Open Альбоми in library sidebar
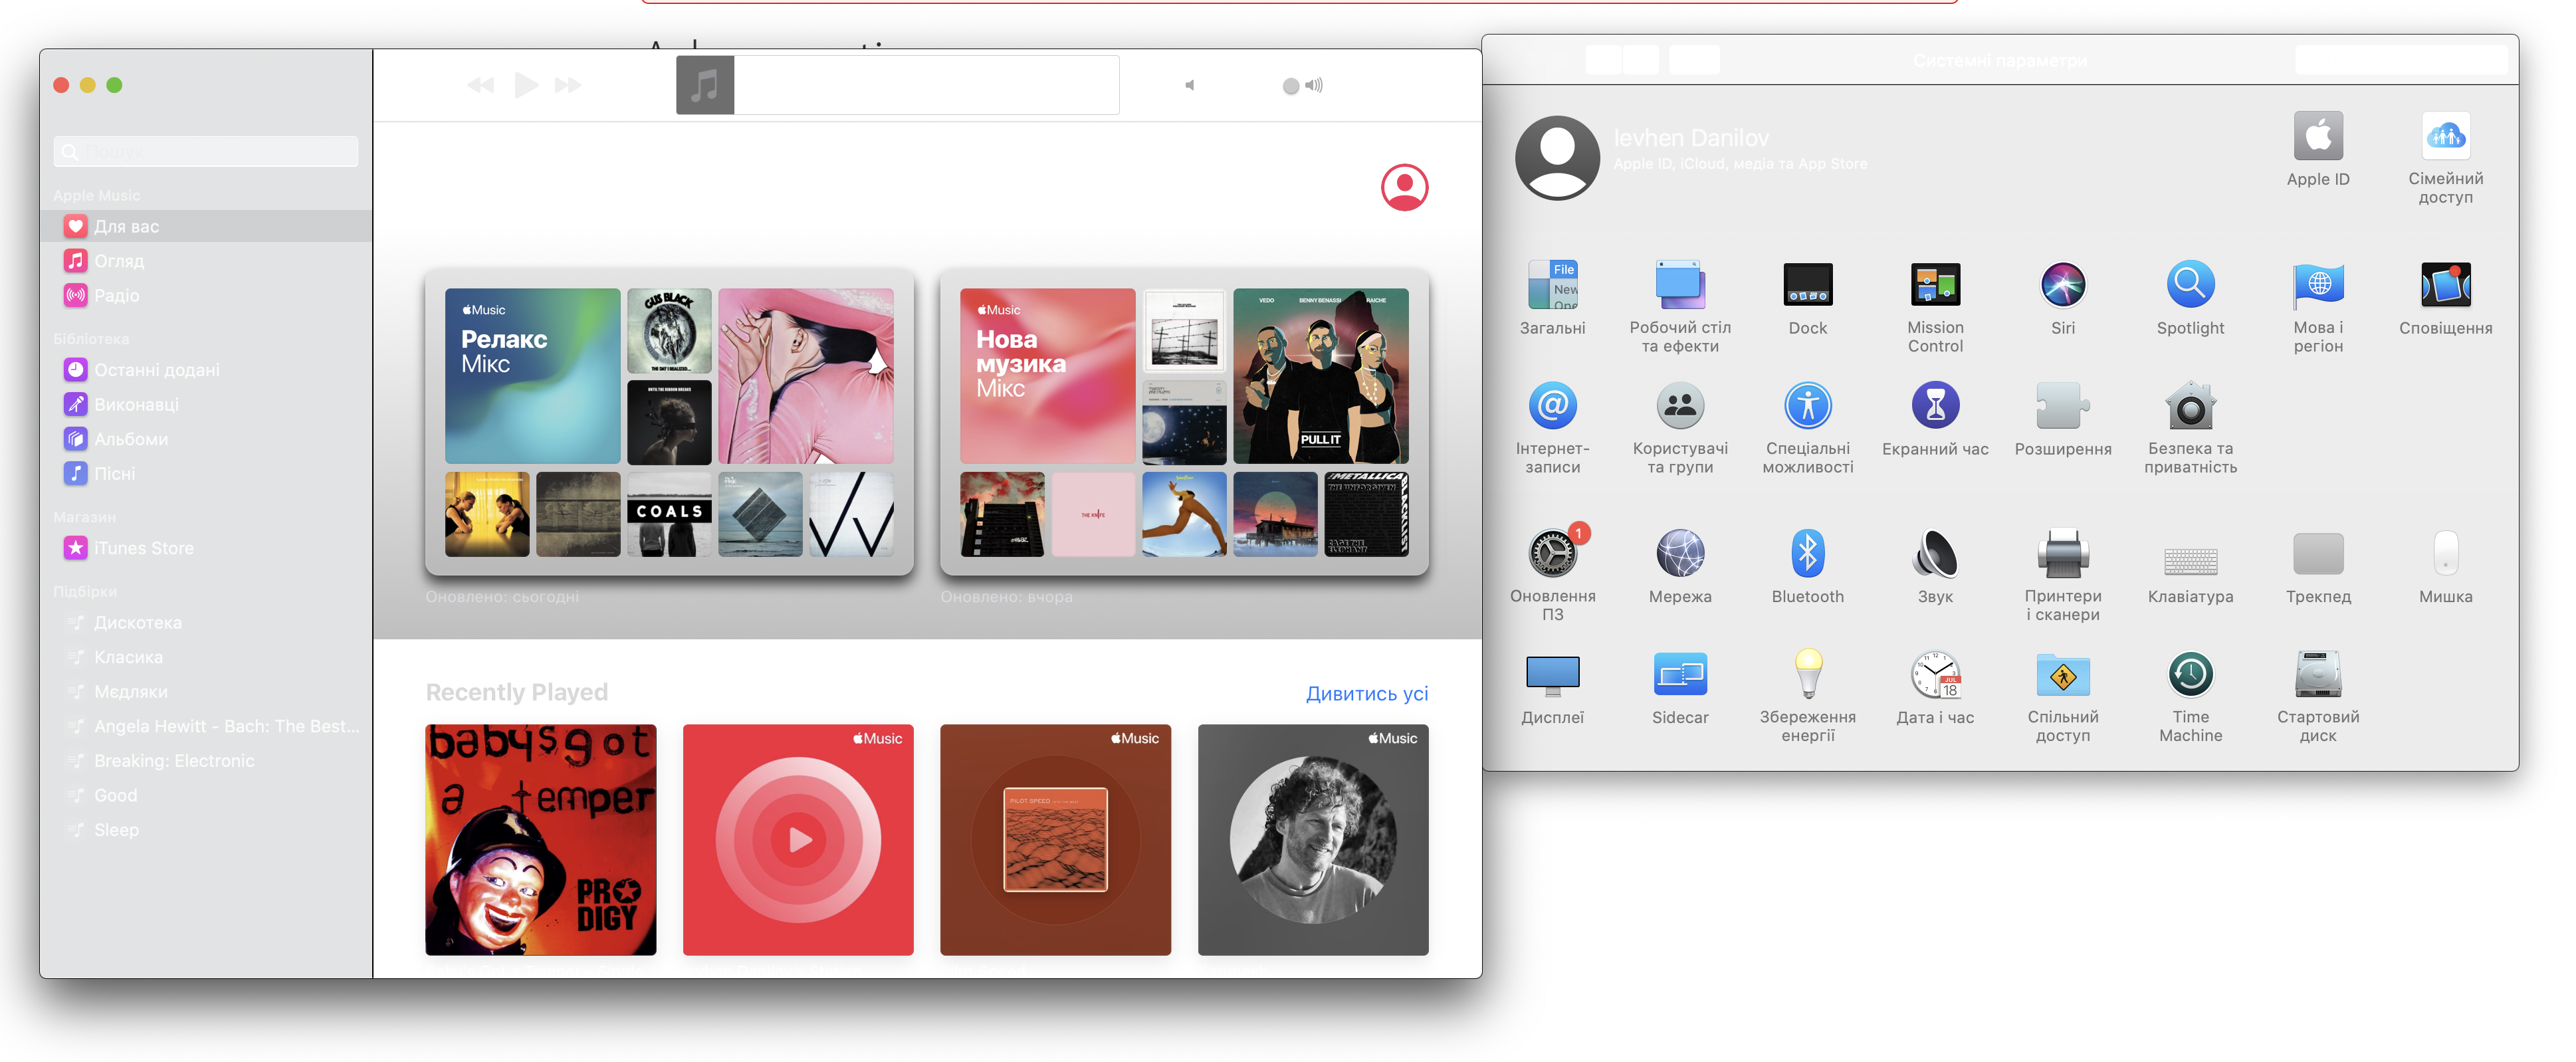This screenshot has height=1062, width=2576. click(131, 439)
